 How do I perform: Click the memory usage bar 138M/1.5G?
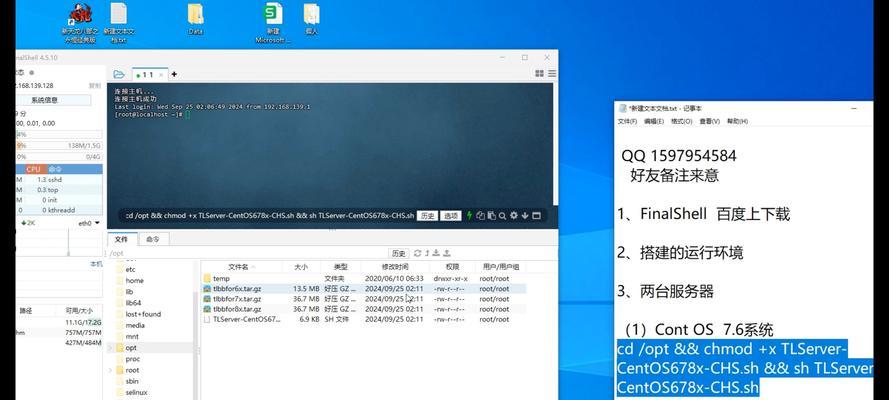point(59,146)
